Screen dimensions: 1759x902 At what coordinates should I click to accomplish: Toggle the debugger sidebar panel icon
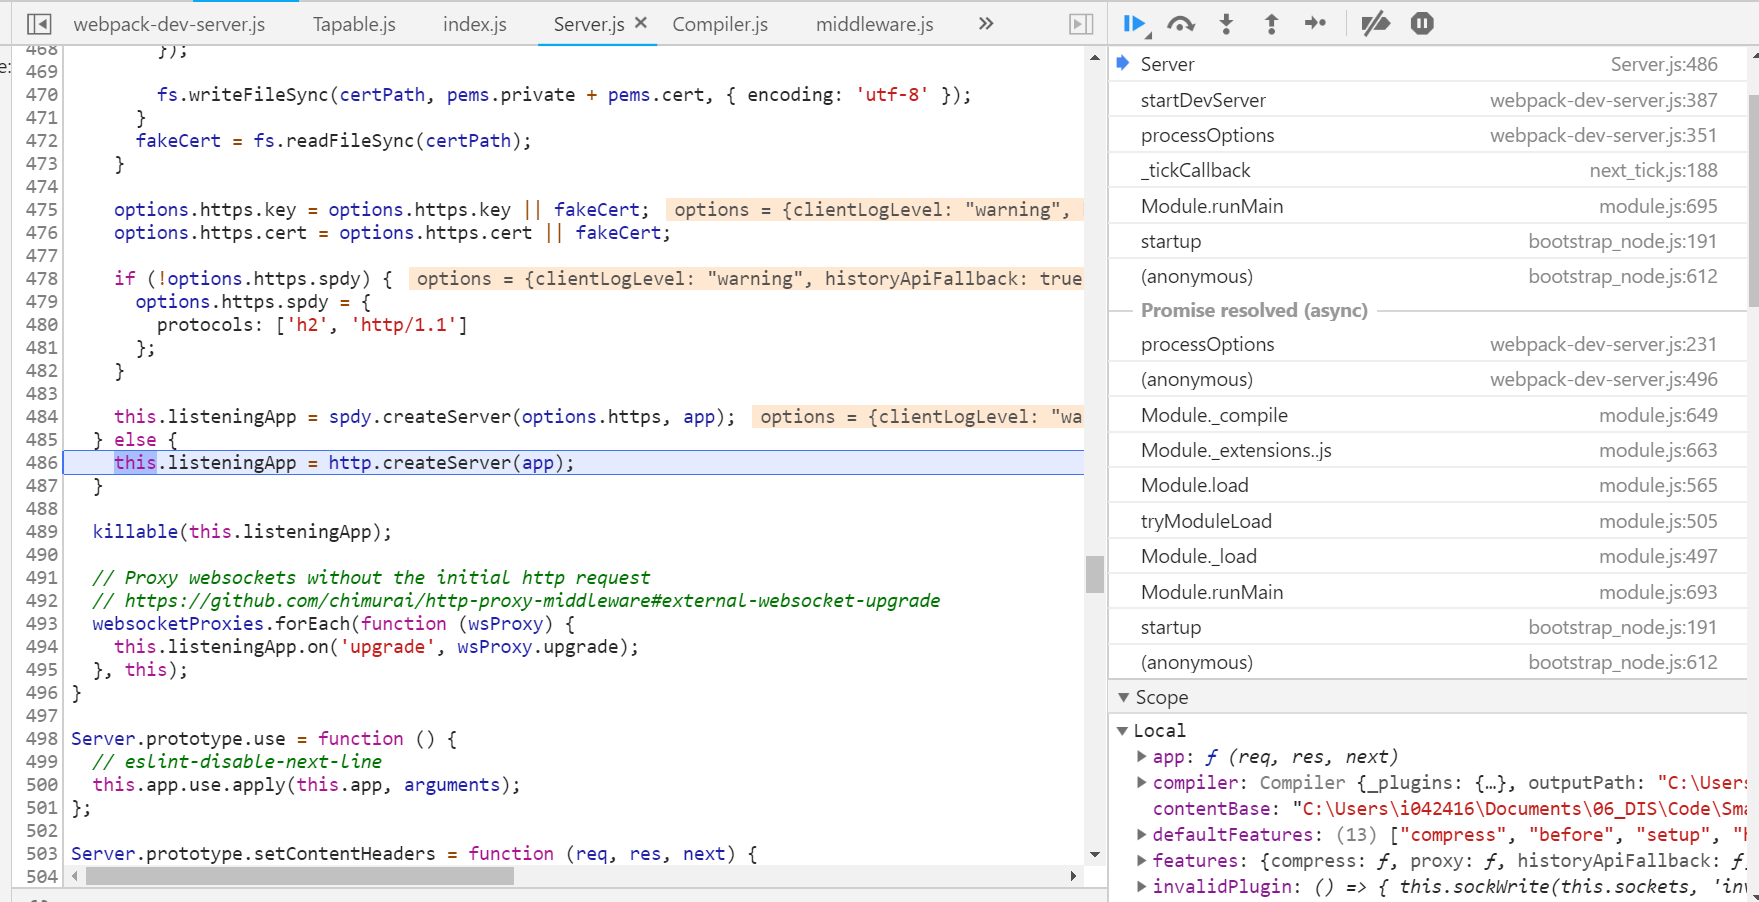[x=1081, y=24]
